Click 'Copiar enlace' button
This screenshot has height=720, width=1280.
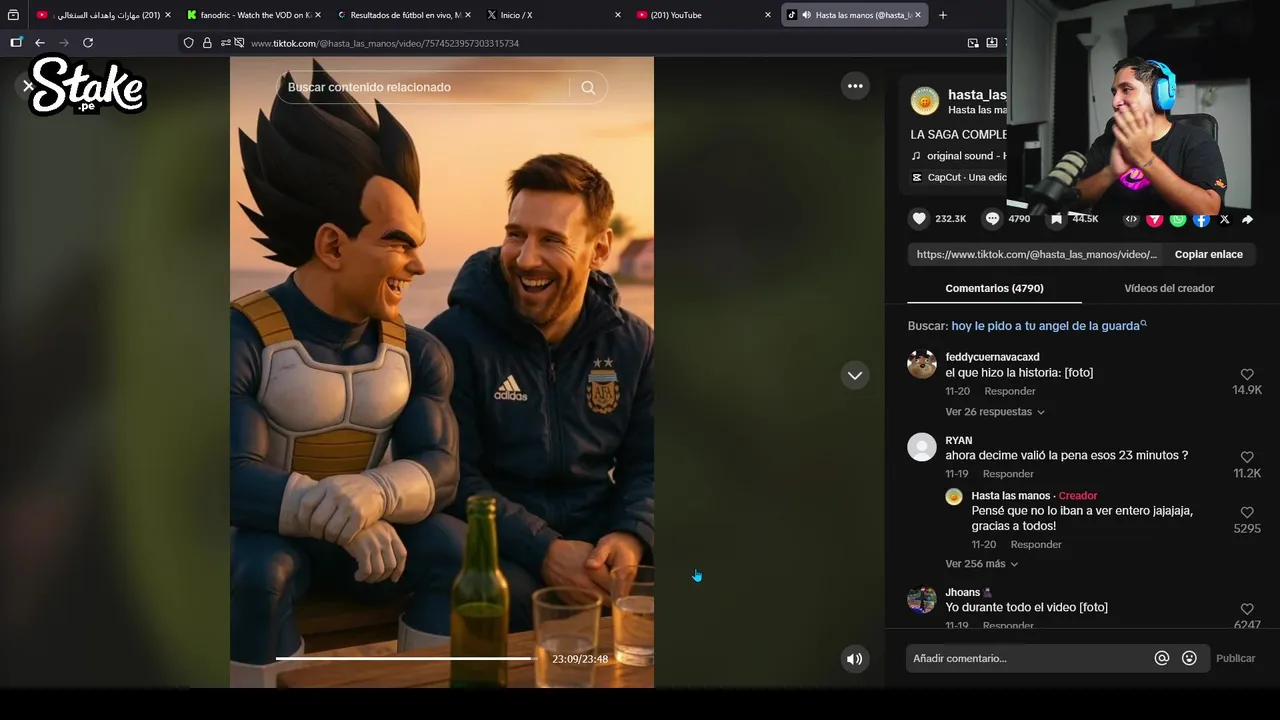click(1208, 254)
